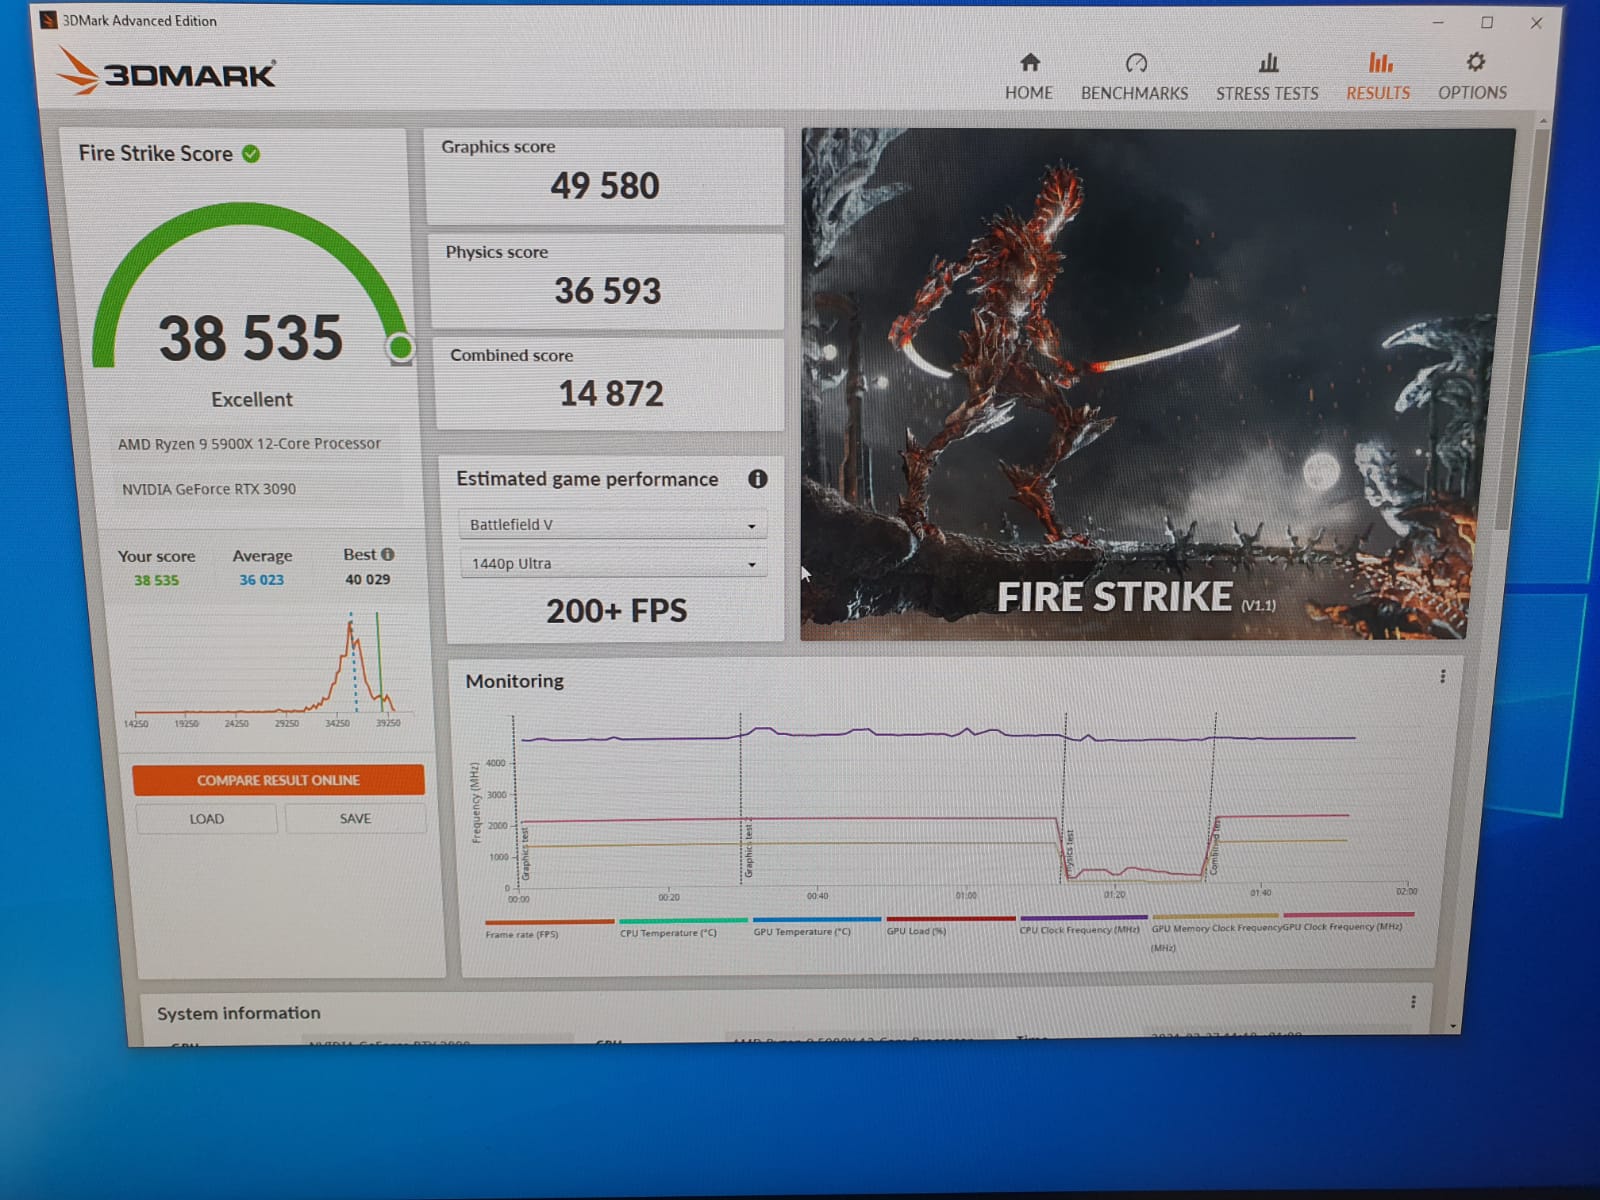Click the 3DMark app icon in title bar
The width and height of the screenshot is (1600, 1200).
(x=48, y=20)
